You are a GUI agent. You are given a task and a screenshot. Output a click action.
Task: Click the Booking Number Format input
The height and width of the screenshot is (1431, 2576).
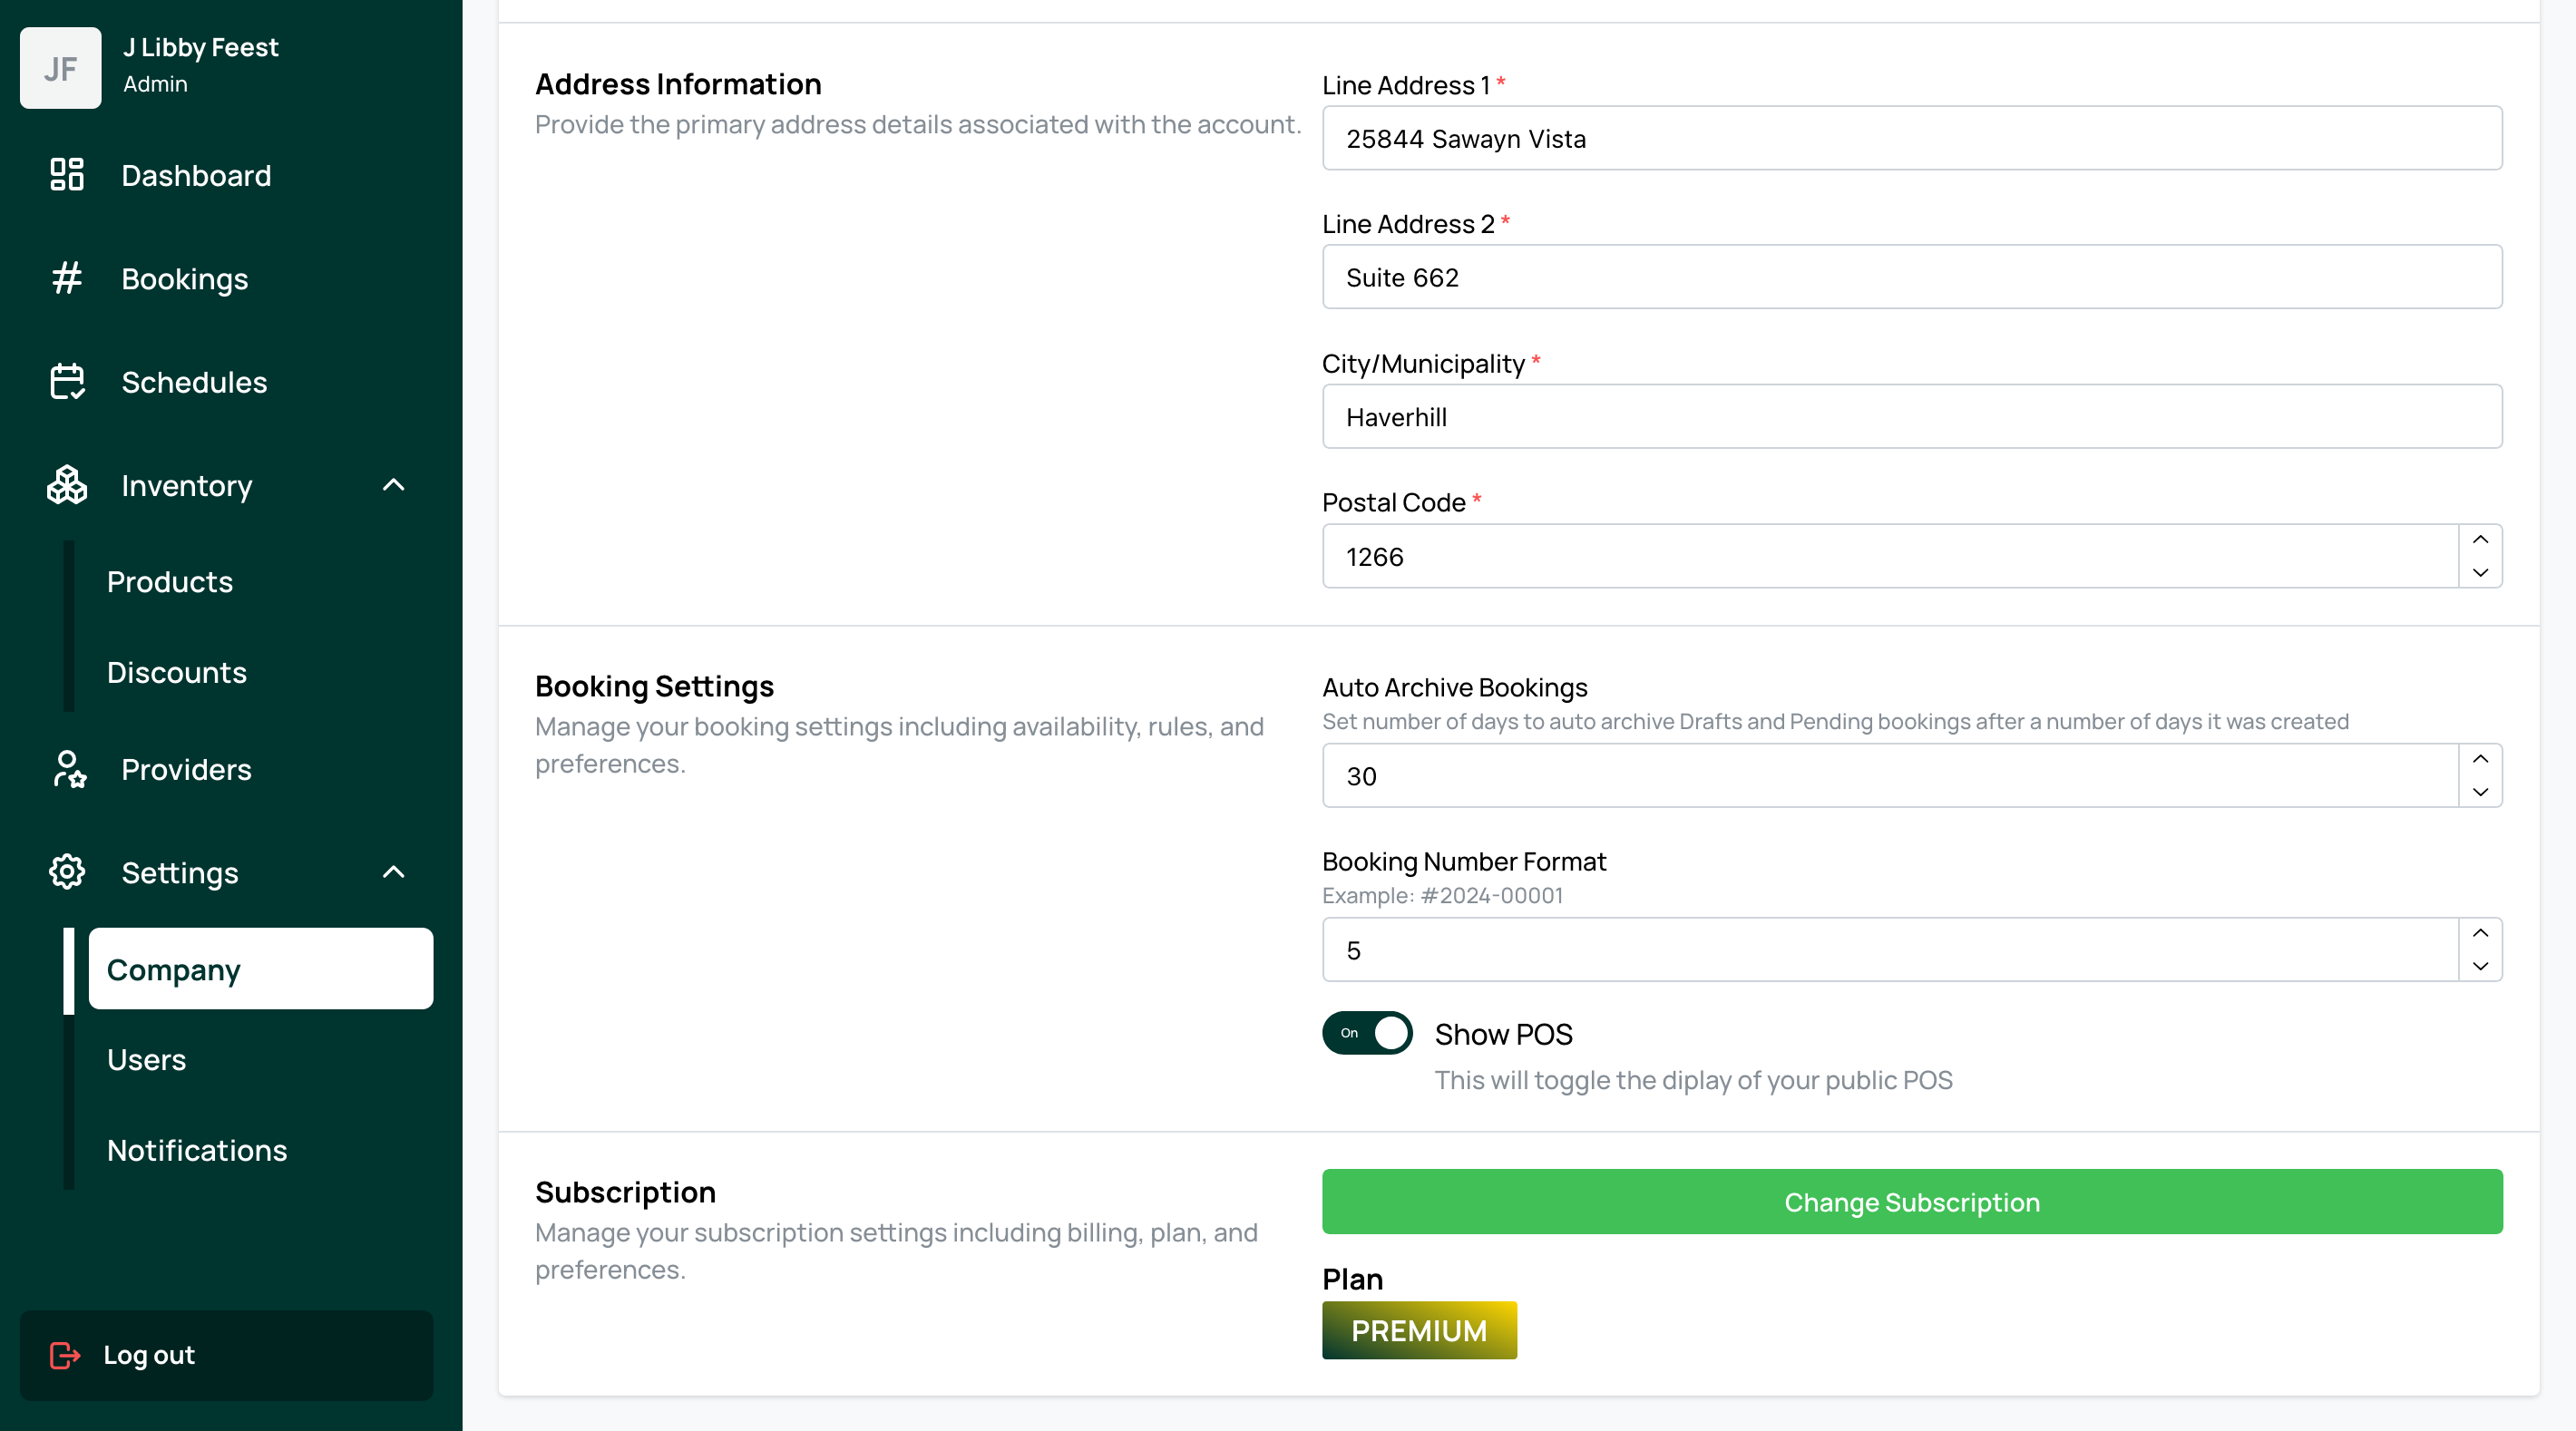[1890, 949]
